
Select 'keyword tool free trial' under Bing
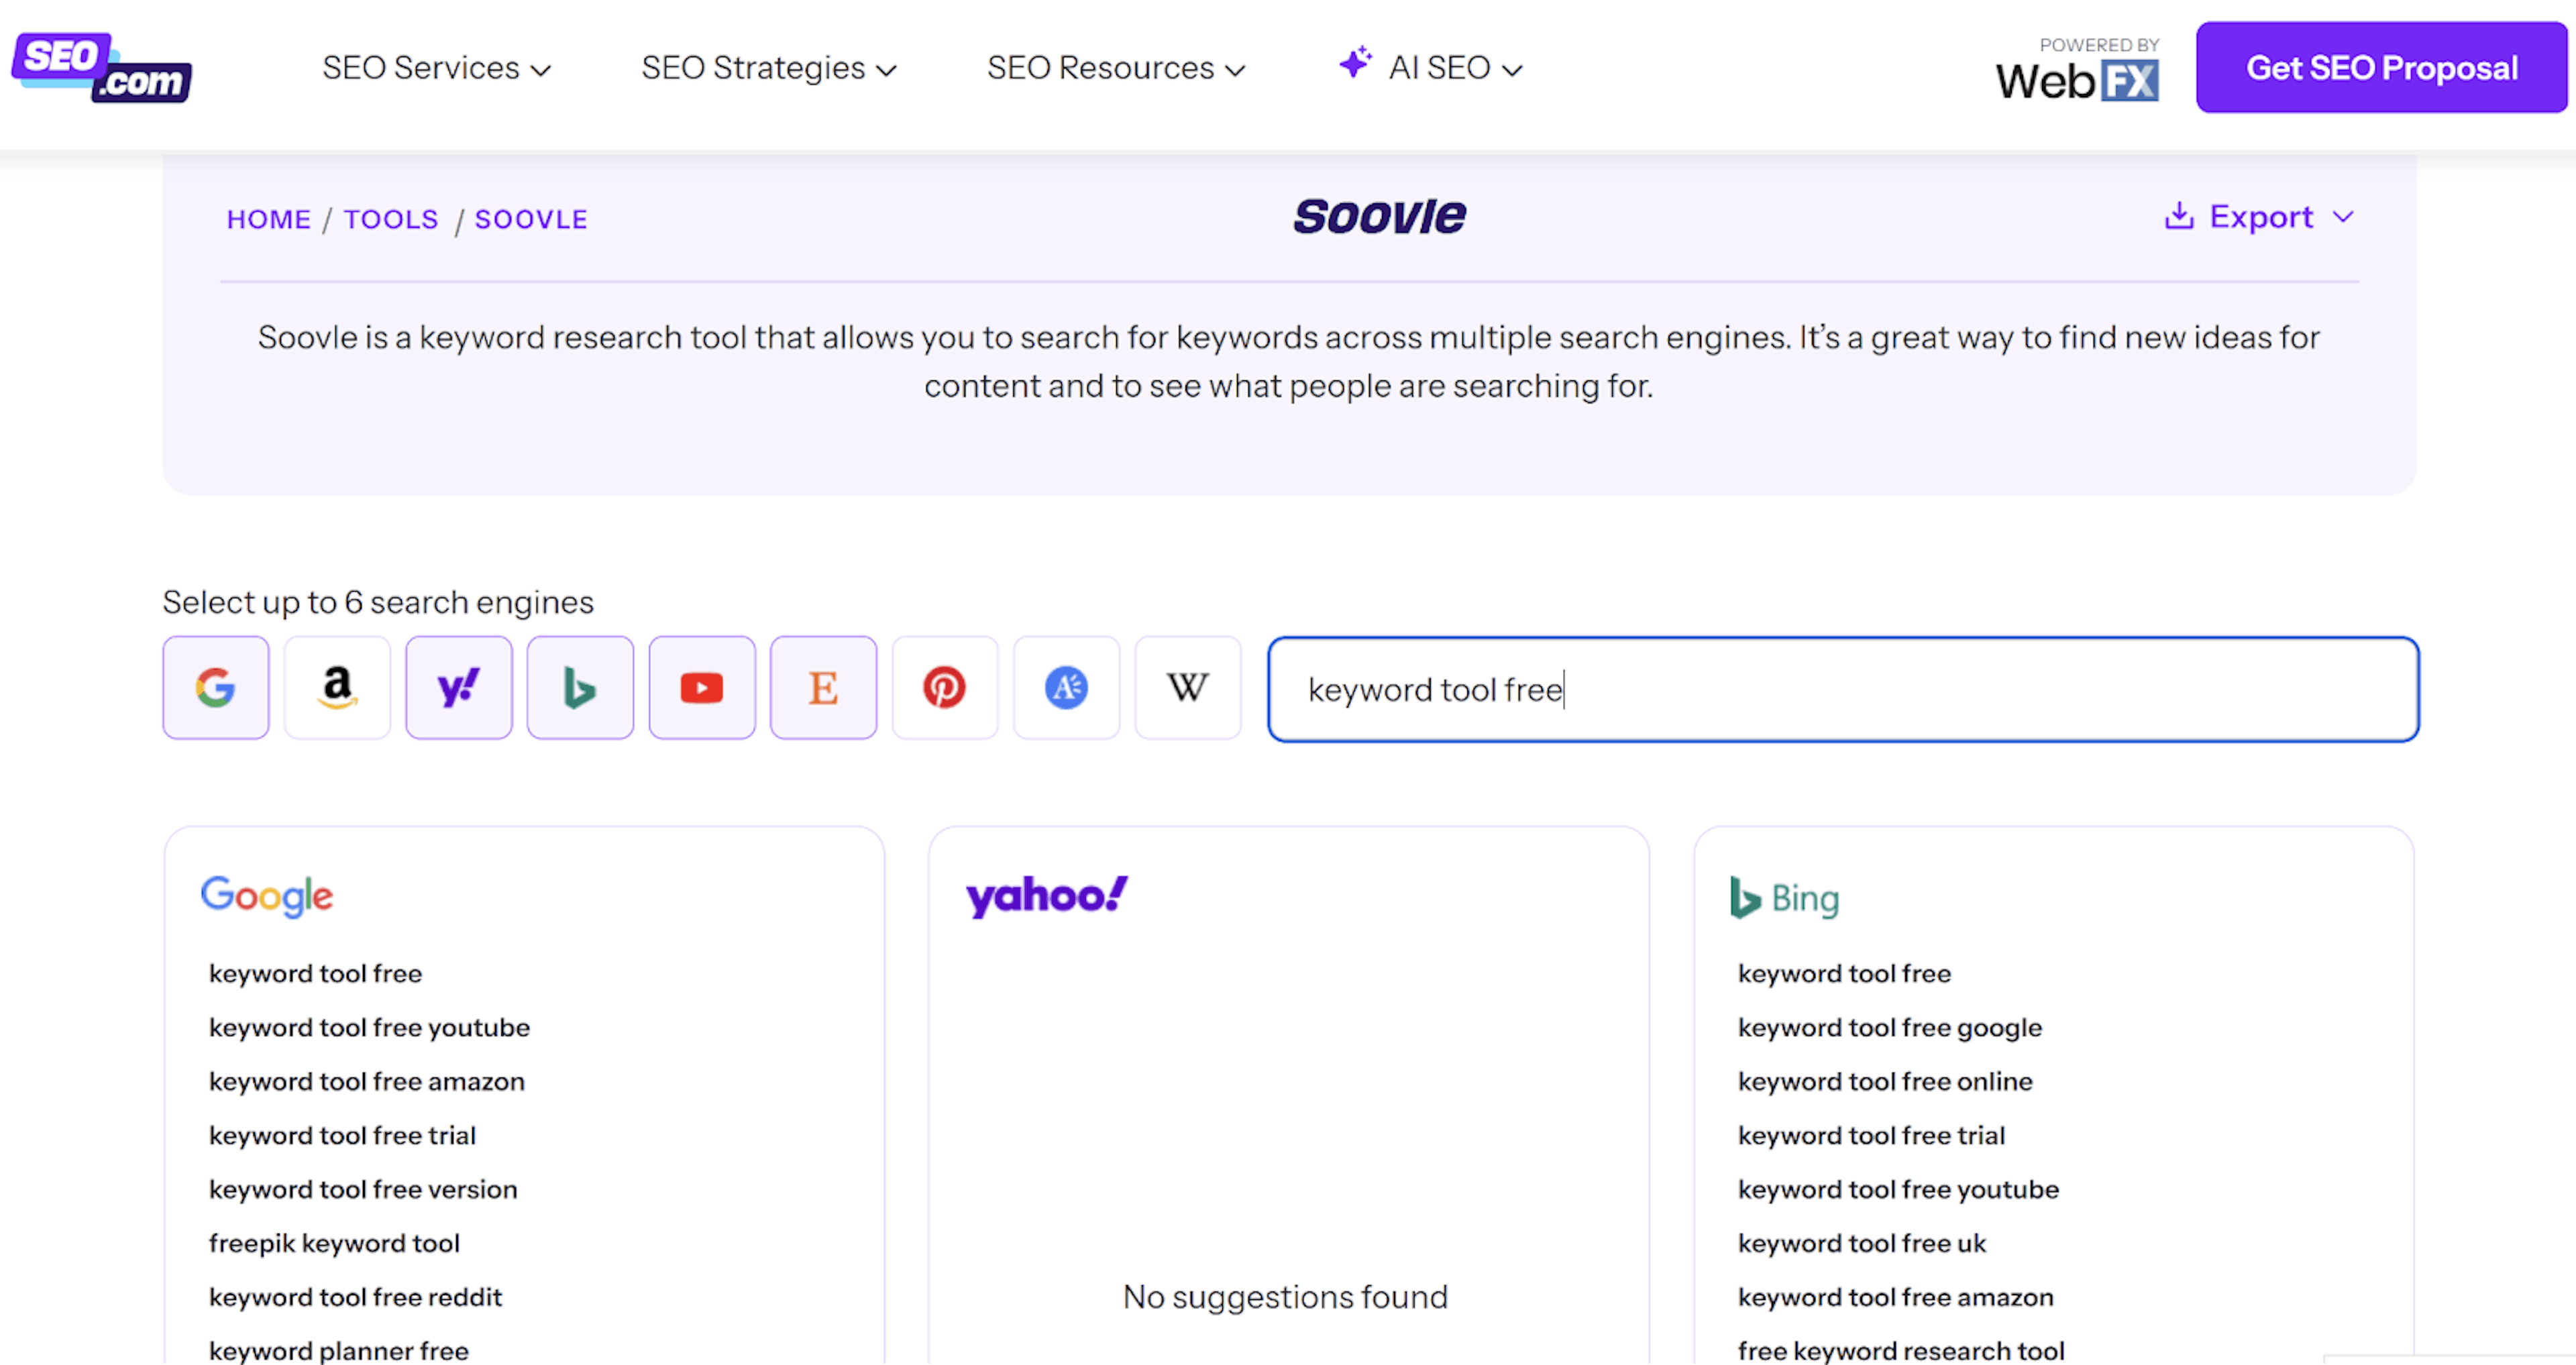(x=1871, y=1136)
